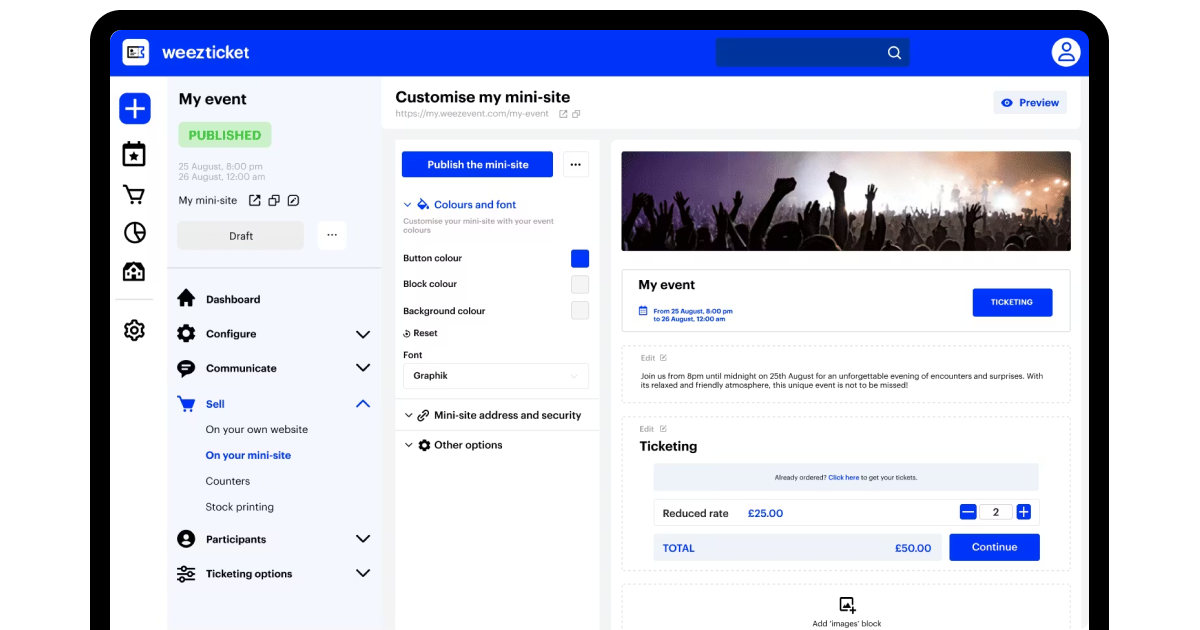The height and width of the screenshot is (630, 1200).
Task: Click the Participants person icon
Action: 186,539
